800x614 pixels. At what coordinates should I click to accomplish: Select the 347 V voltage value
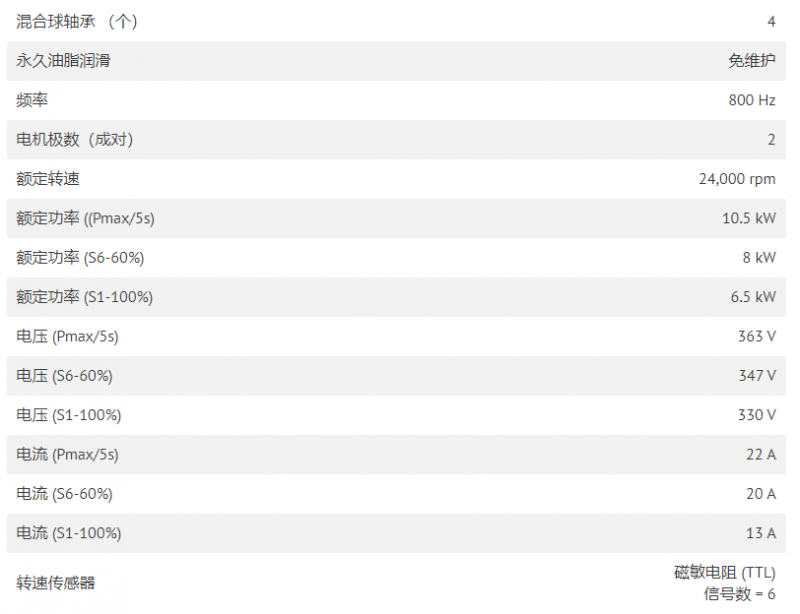click(757, 376)
